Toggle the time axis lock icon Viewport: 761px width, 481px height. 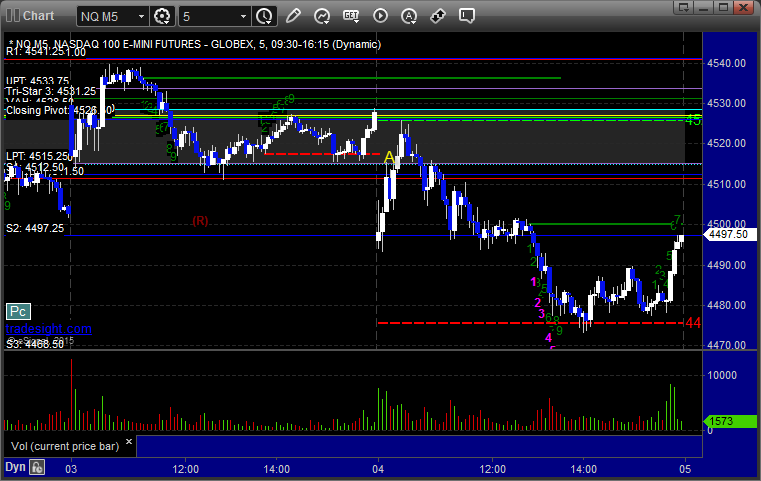37,468
